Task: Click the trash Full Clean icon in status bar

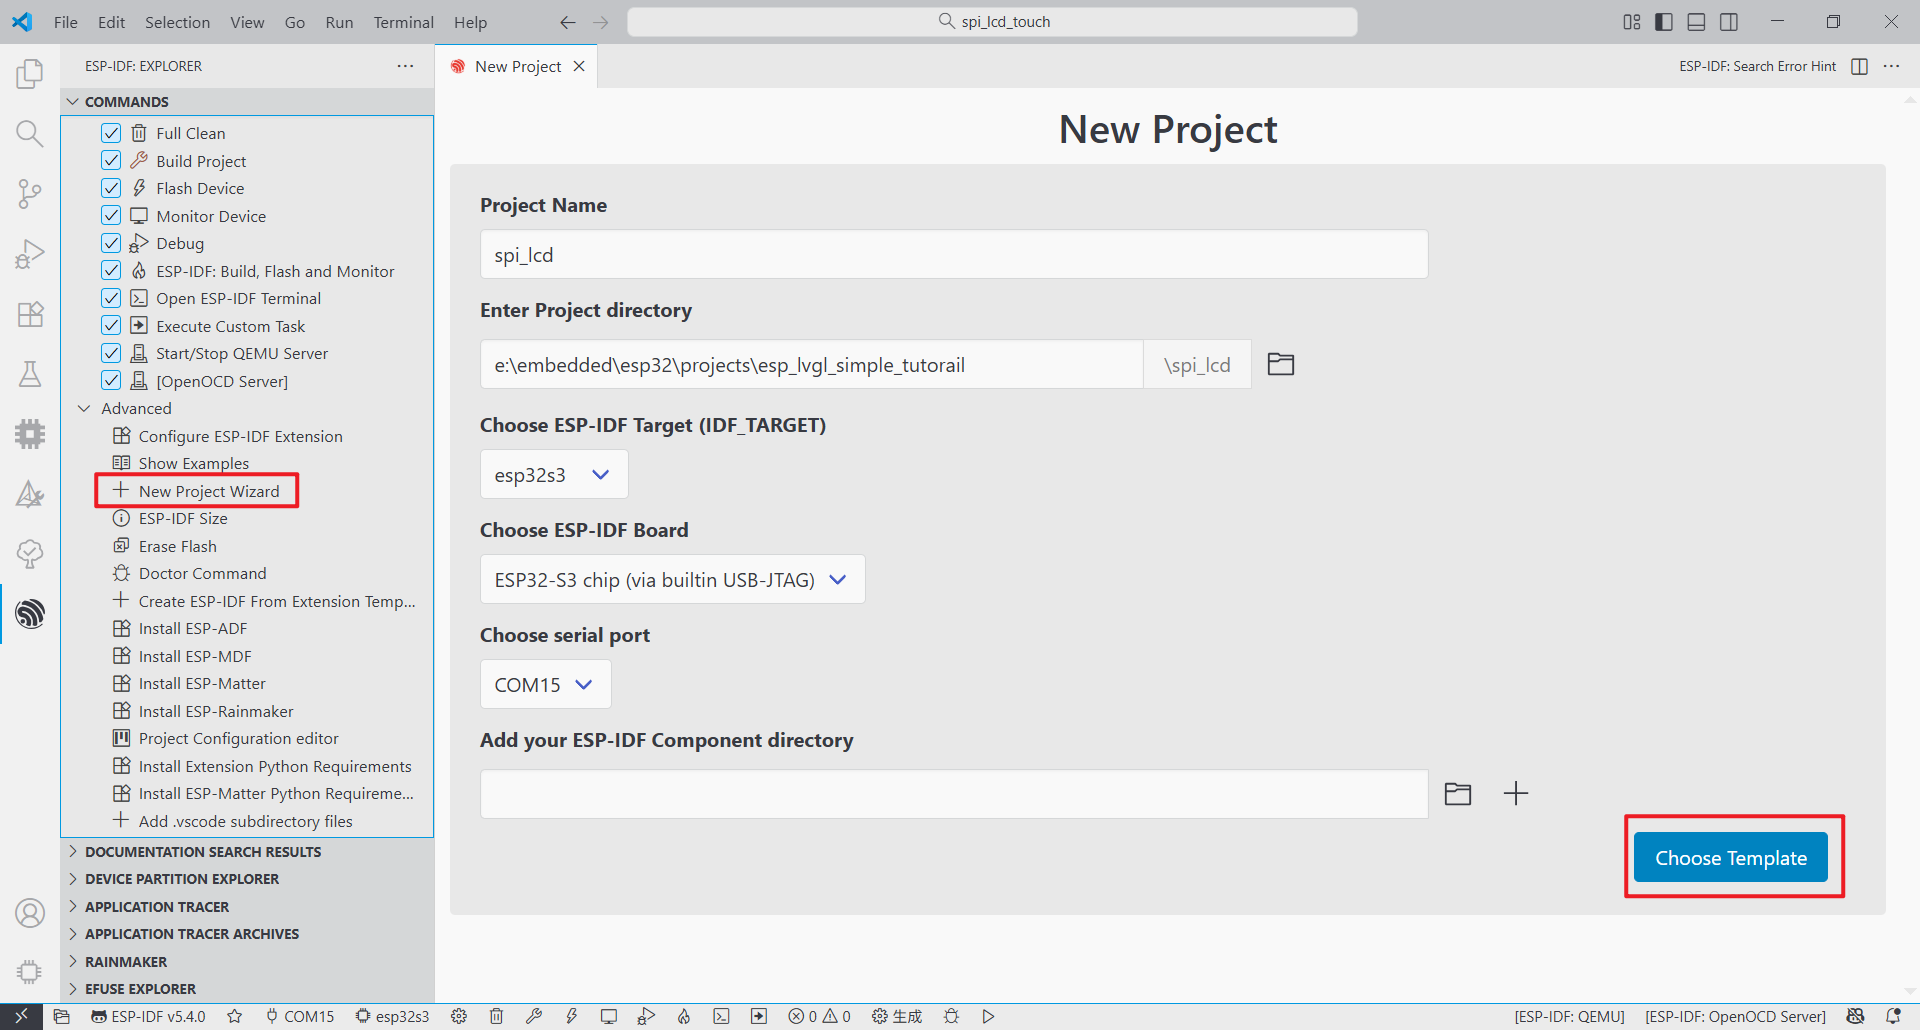Action: click(496, 1016)
